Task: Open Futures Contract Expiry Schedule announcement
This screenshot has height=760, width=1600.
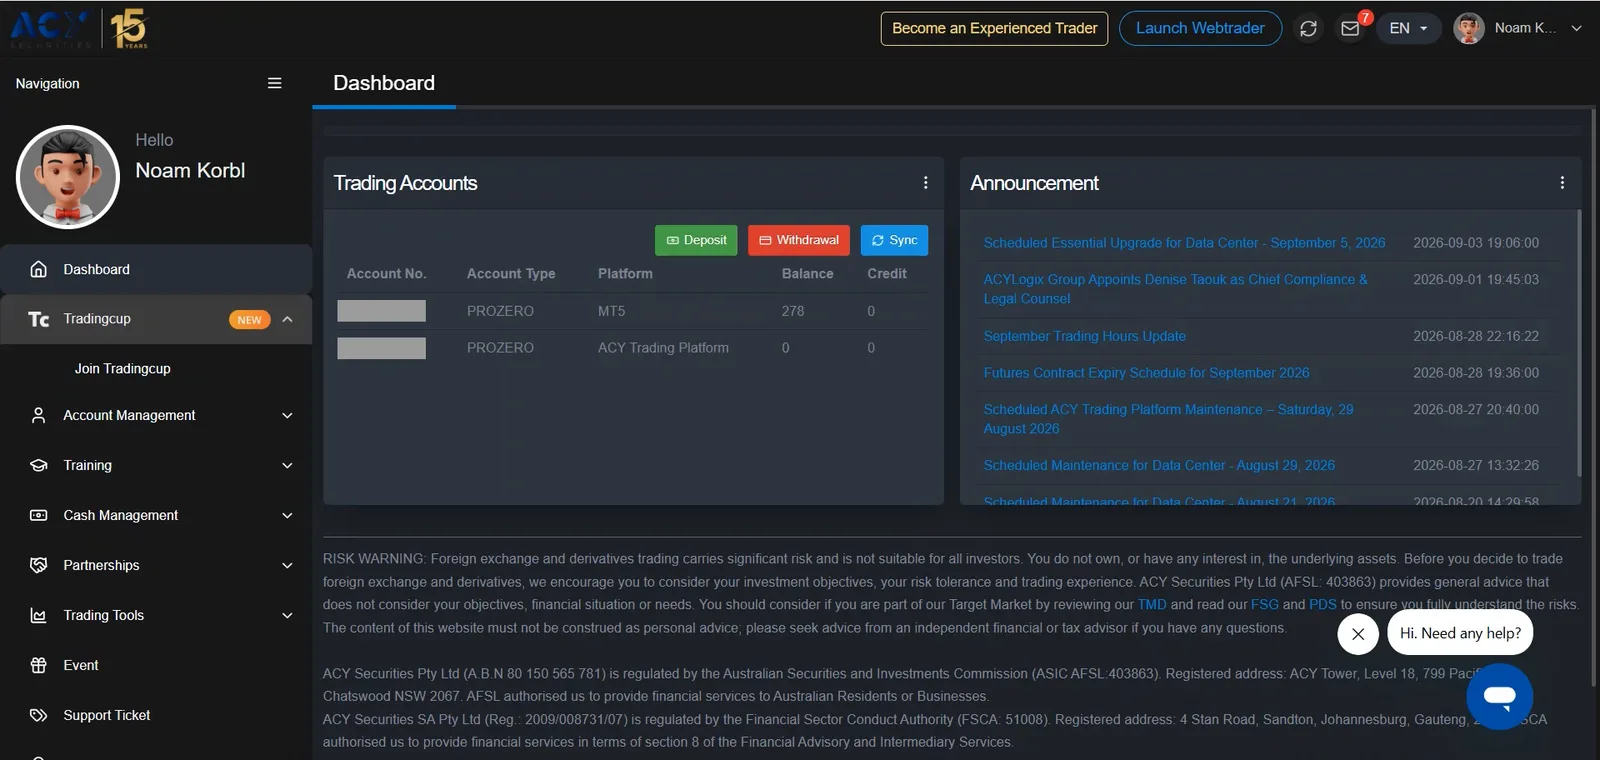Action: (x=1146, y=373)
